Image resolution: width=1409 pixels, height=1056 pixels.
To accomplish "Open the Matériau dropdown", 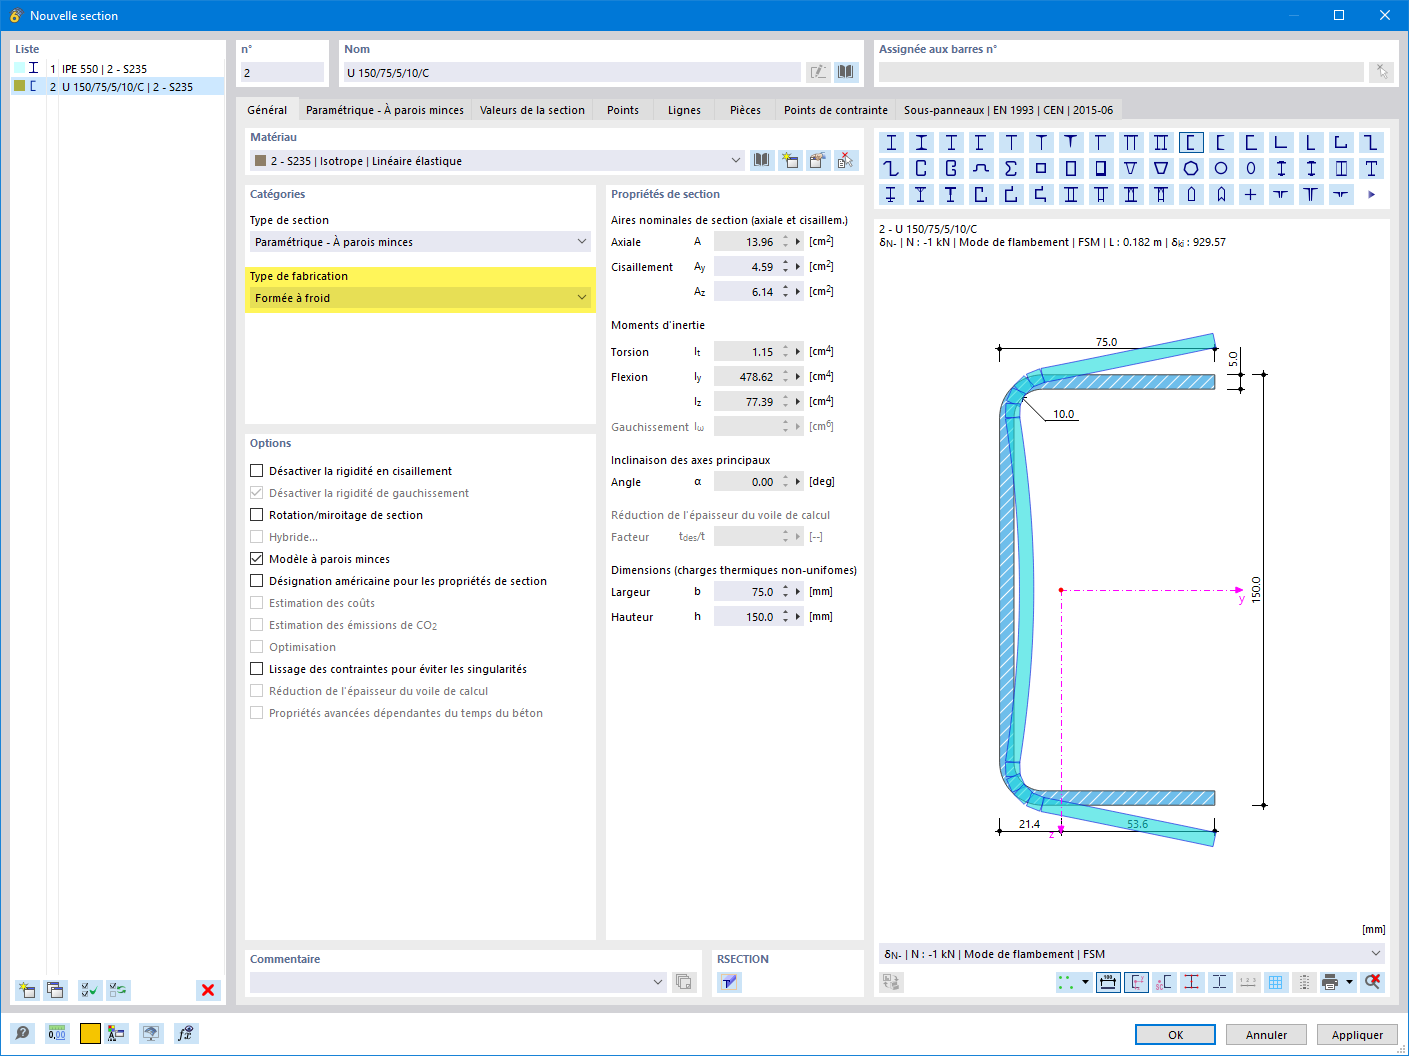I will point(497,160).
